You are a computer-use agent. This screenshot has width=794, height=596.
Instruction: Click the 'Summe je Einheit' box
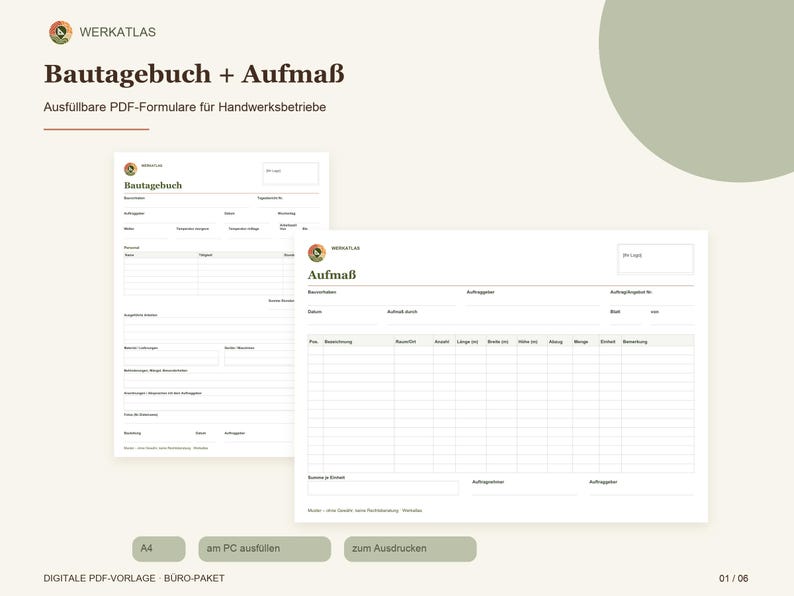[383, 488]
